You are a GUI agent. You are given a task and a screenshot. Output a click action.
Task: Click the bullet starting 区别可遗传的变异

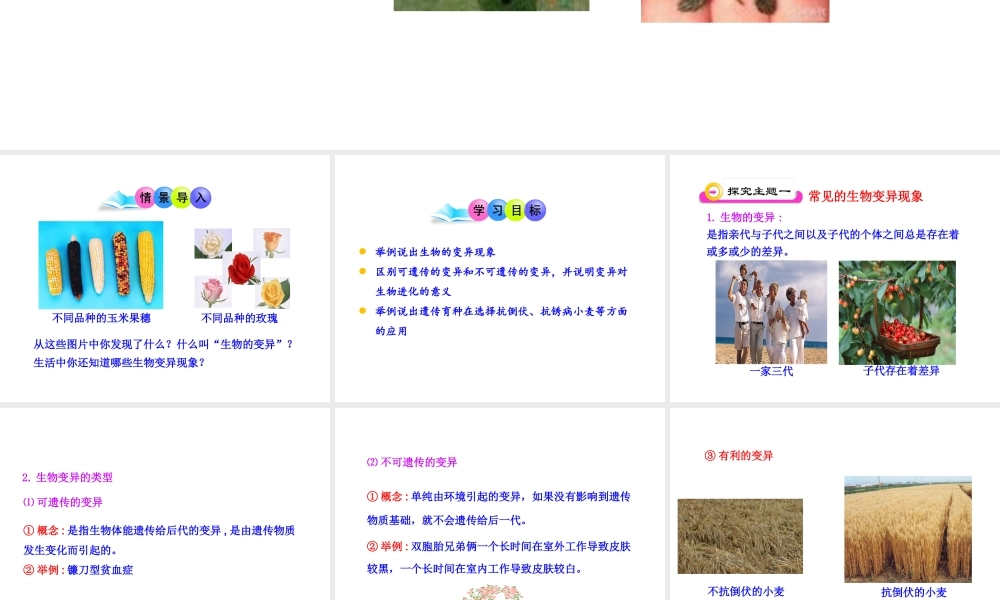coord(501,281)
